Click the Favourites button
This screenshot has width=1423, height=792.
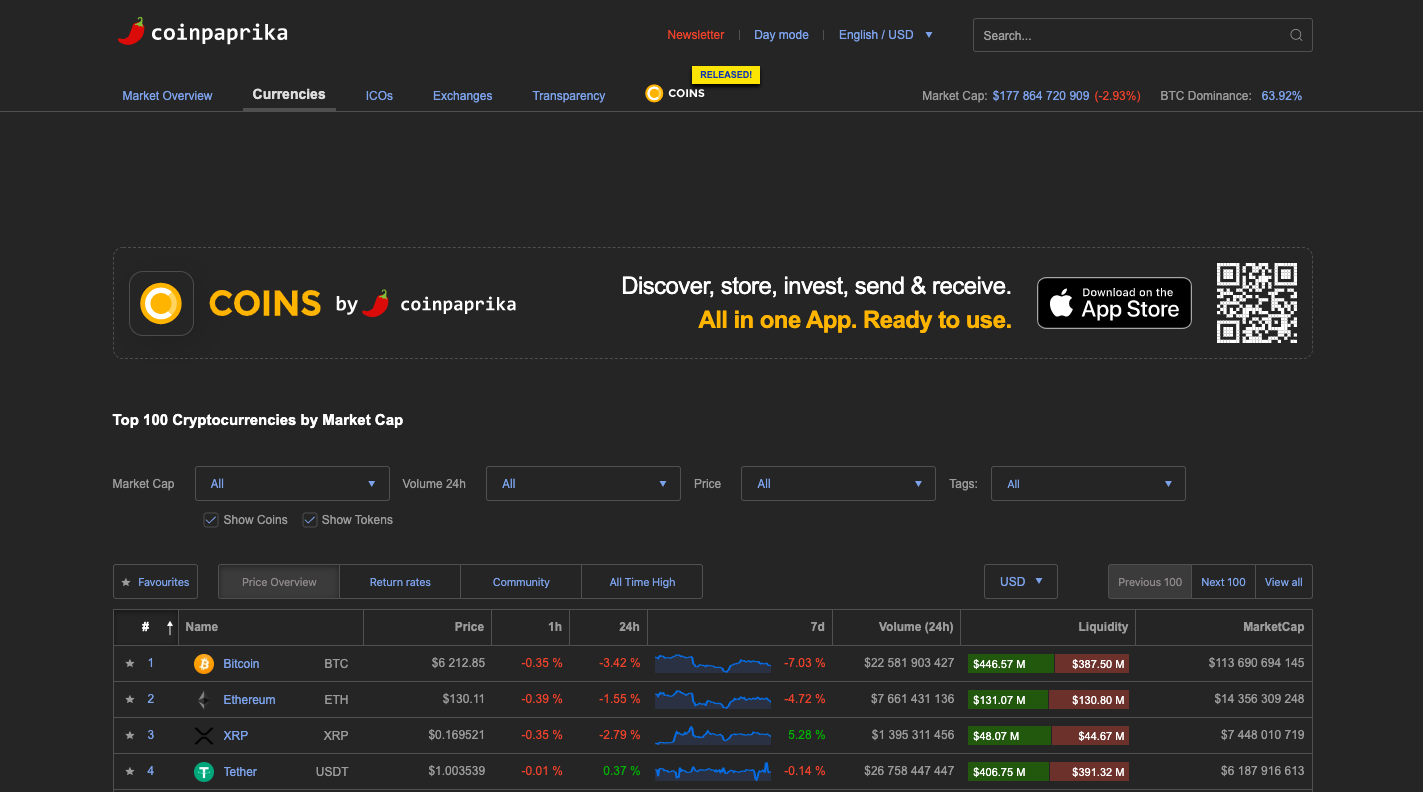(x=155, y=582)
